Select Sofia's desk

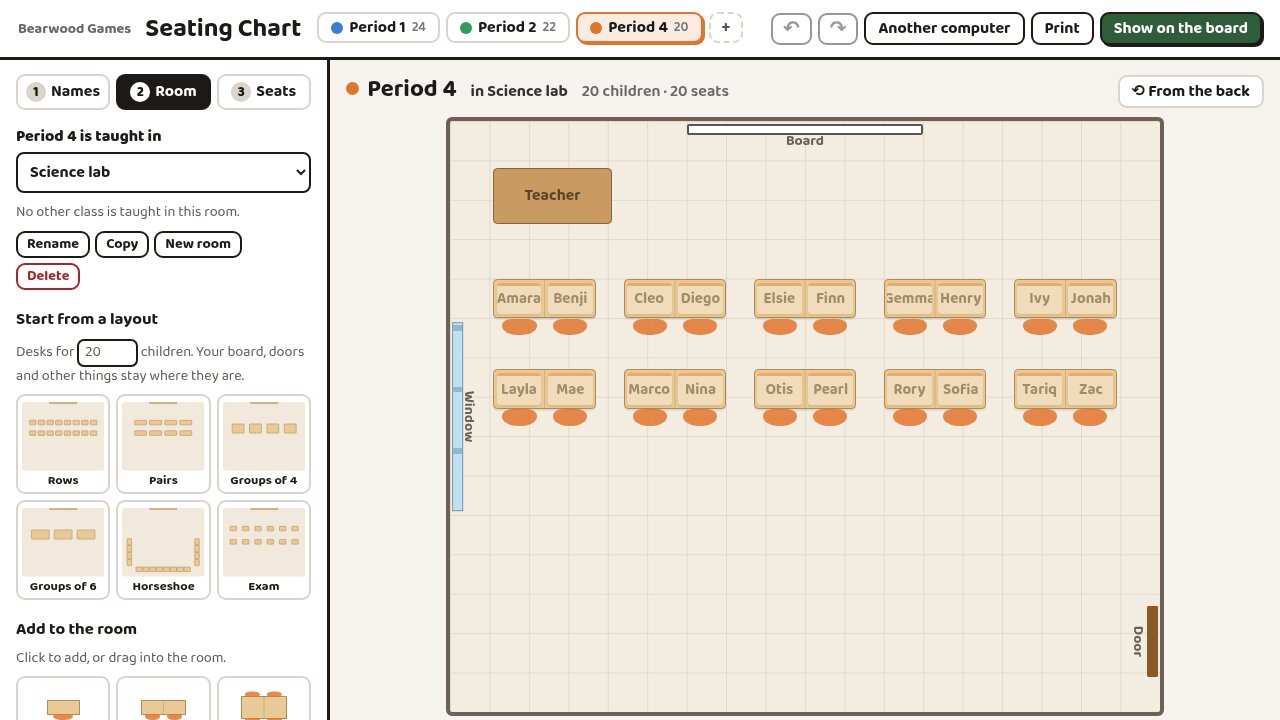tap(960, 389)
